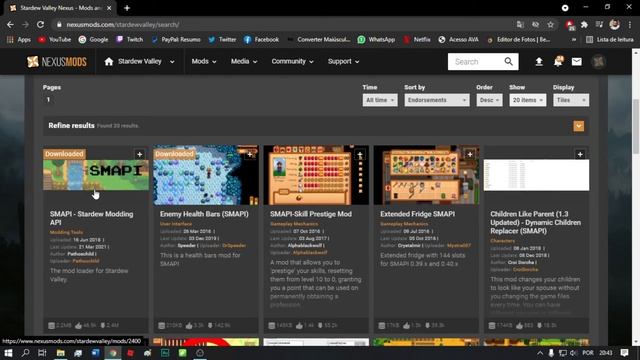Open Show 20 items dropdown
The width and height of the screenshot is (640, 360).
(527, 100)
